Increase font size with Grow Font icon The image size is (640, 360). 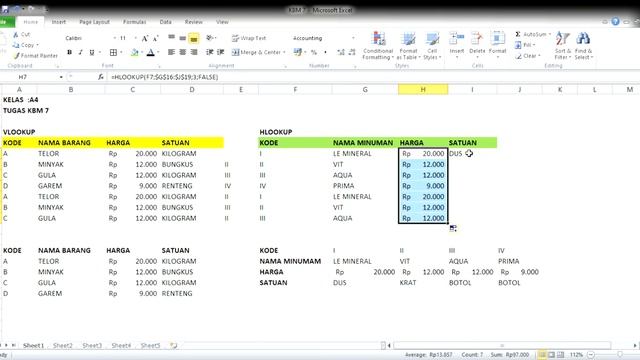144,38
